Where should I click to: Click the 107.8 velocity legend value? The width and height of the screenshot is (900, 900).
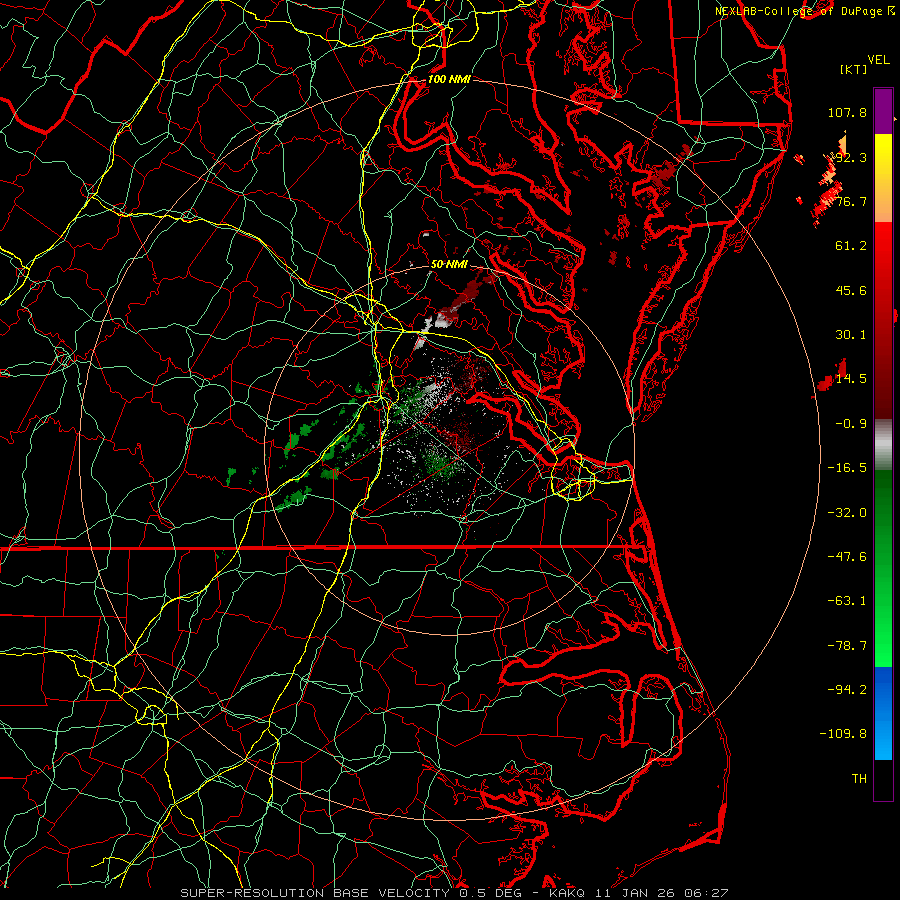[x=847, y=112]
